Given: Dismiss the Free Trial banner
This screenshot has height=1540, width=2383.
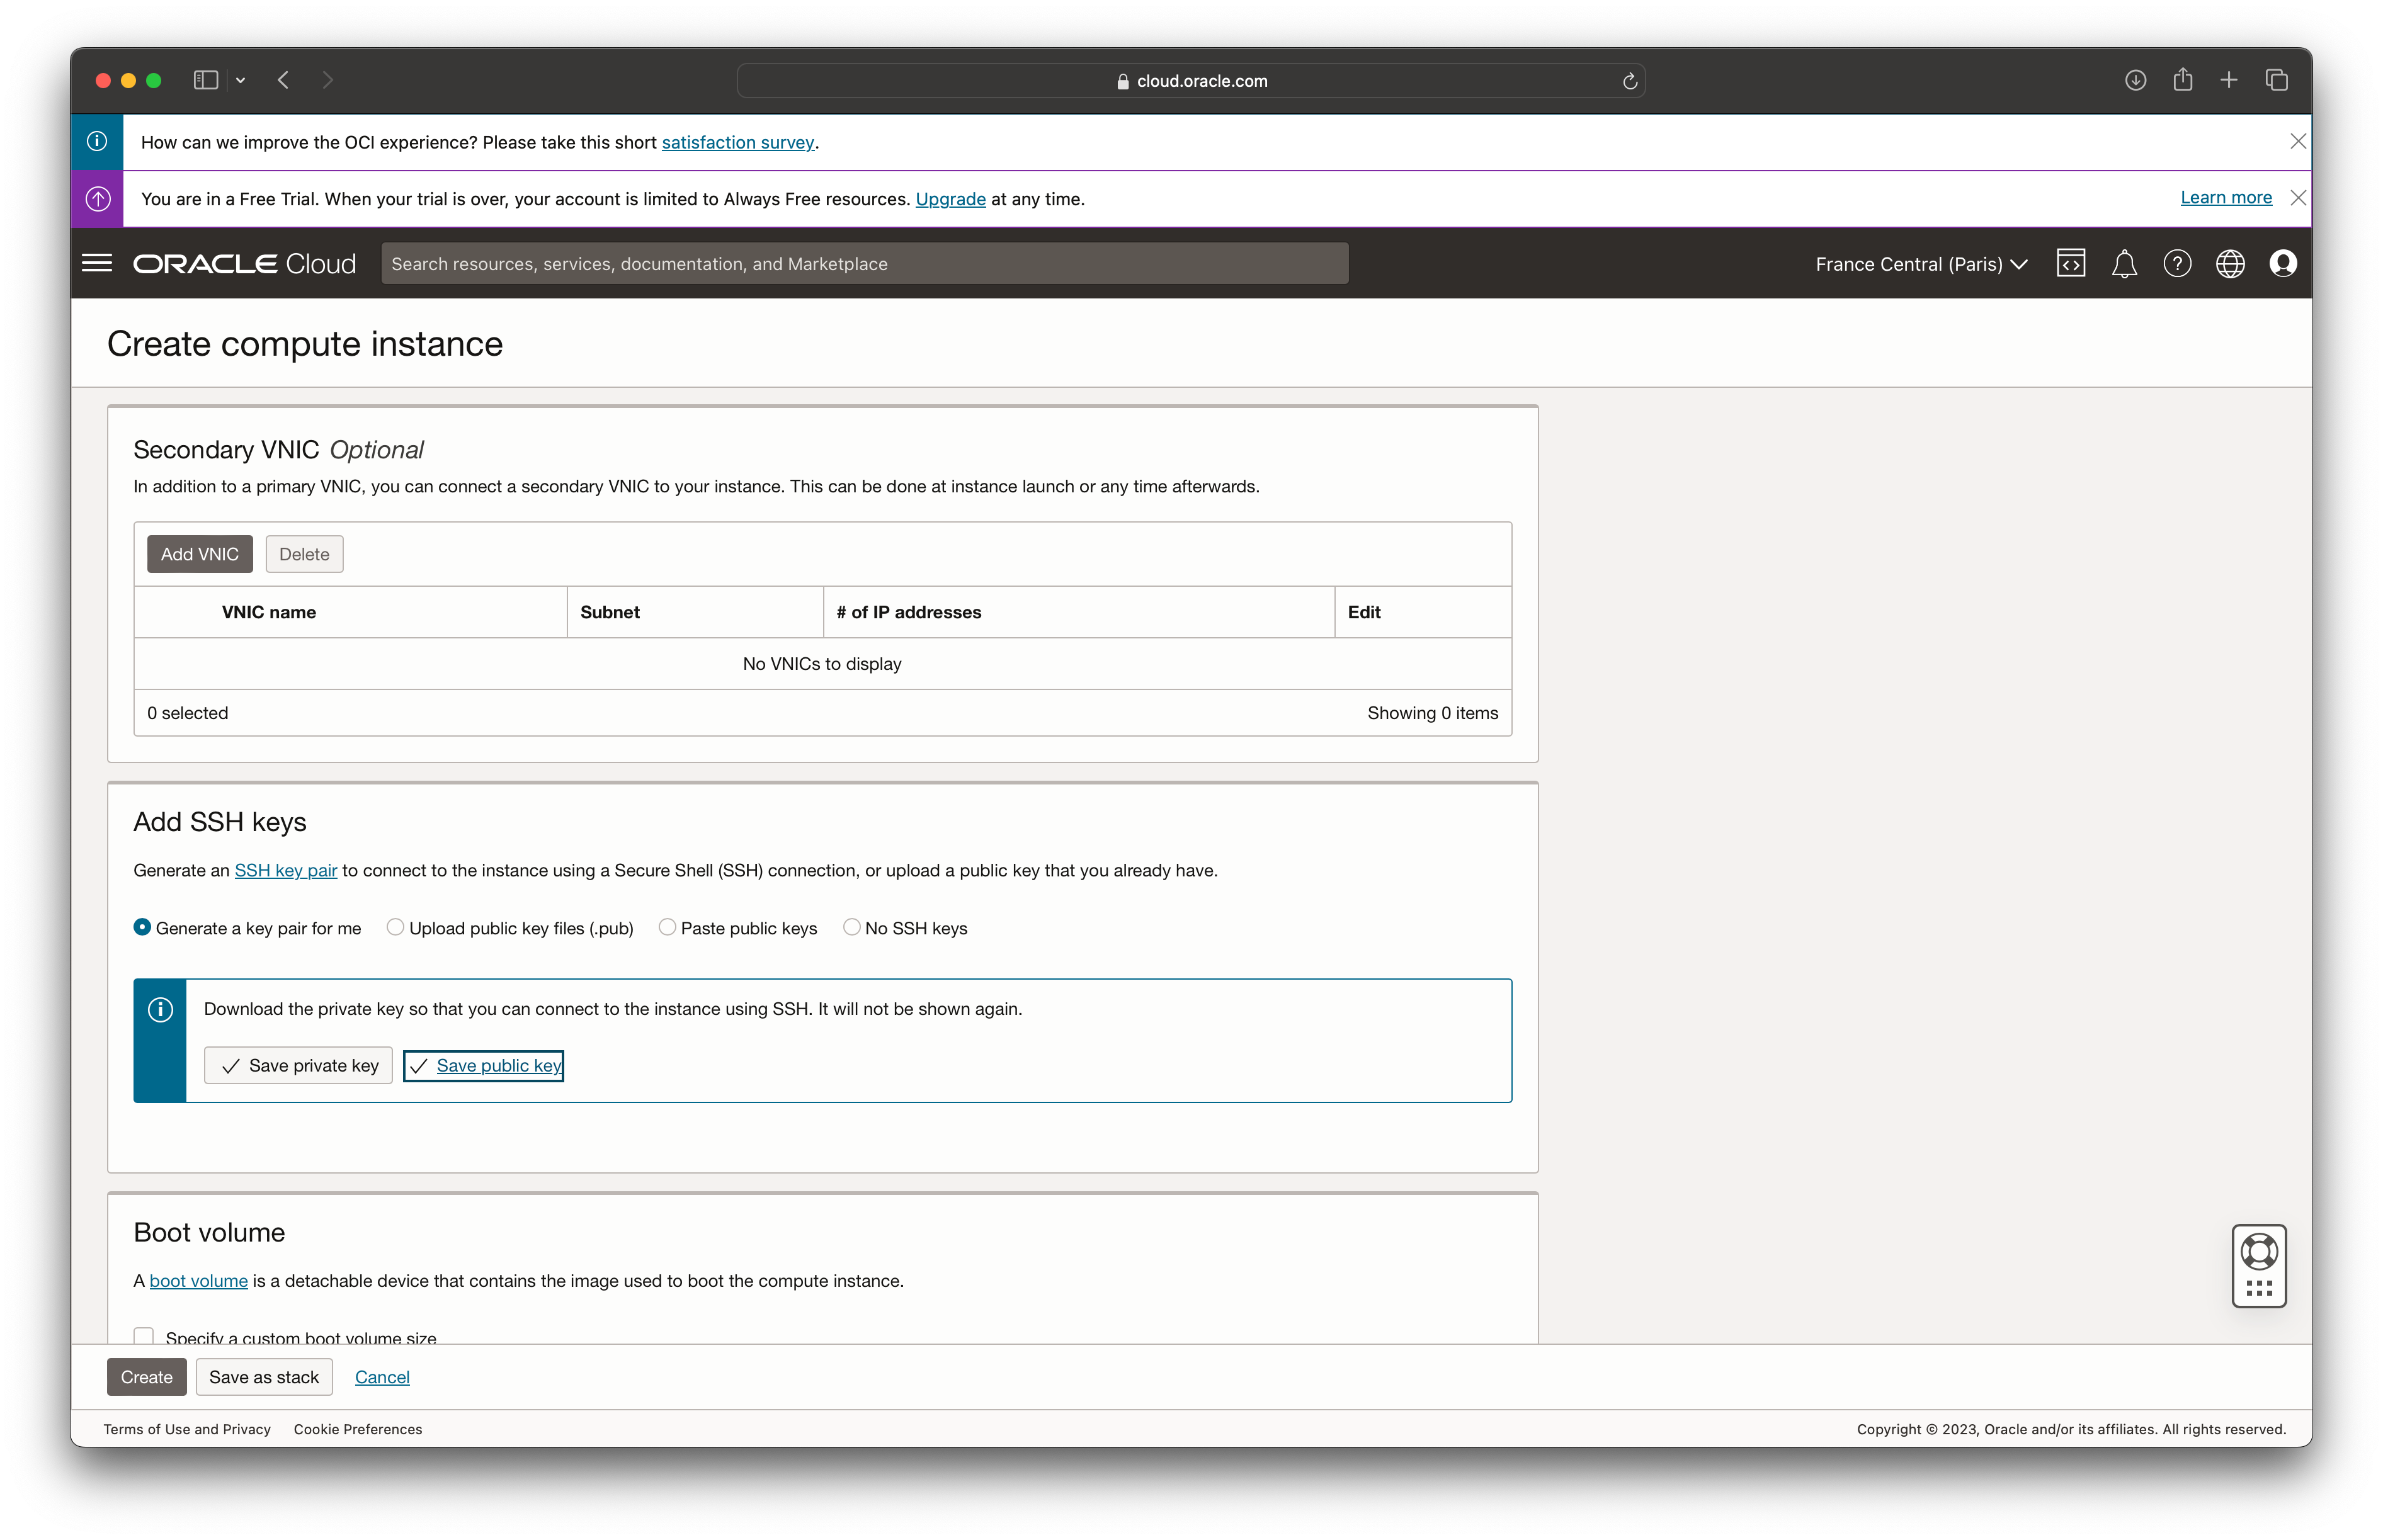Looking at the screenshot, I should (x=2298, y=198).
